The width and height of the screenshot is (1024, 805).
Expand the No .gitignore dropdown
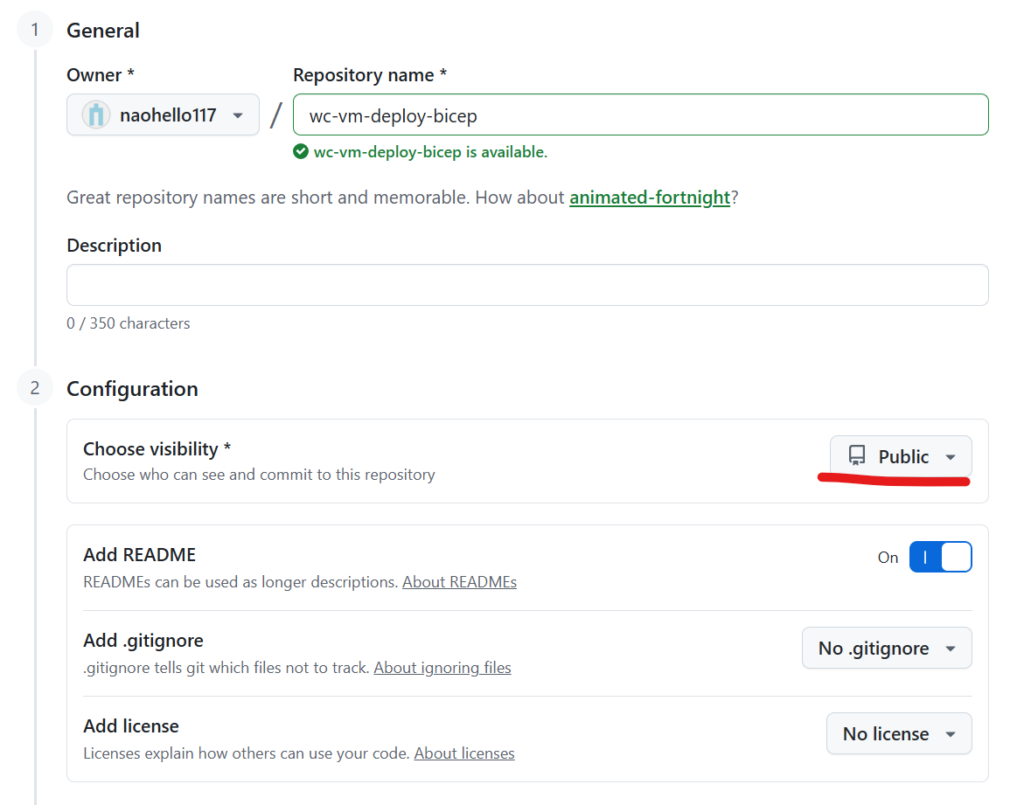tap(887, 648)
